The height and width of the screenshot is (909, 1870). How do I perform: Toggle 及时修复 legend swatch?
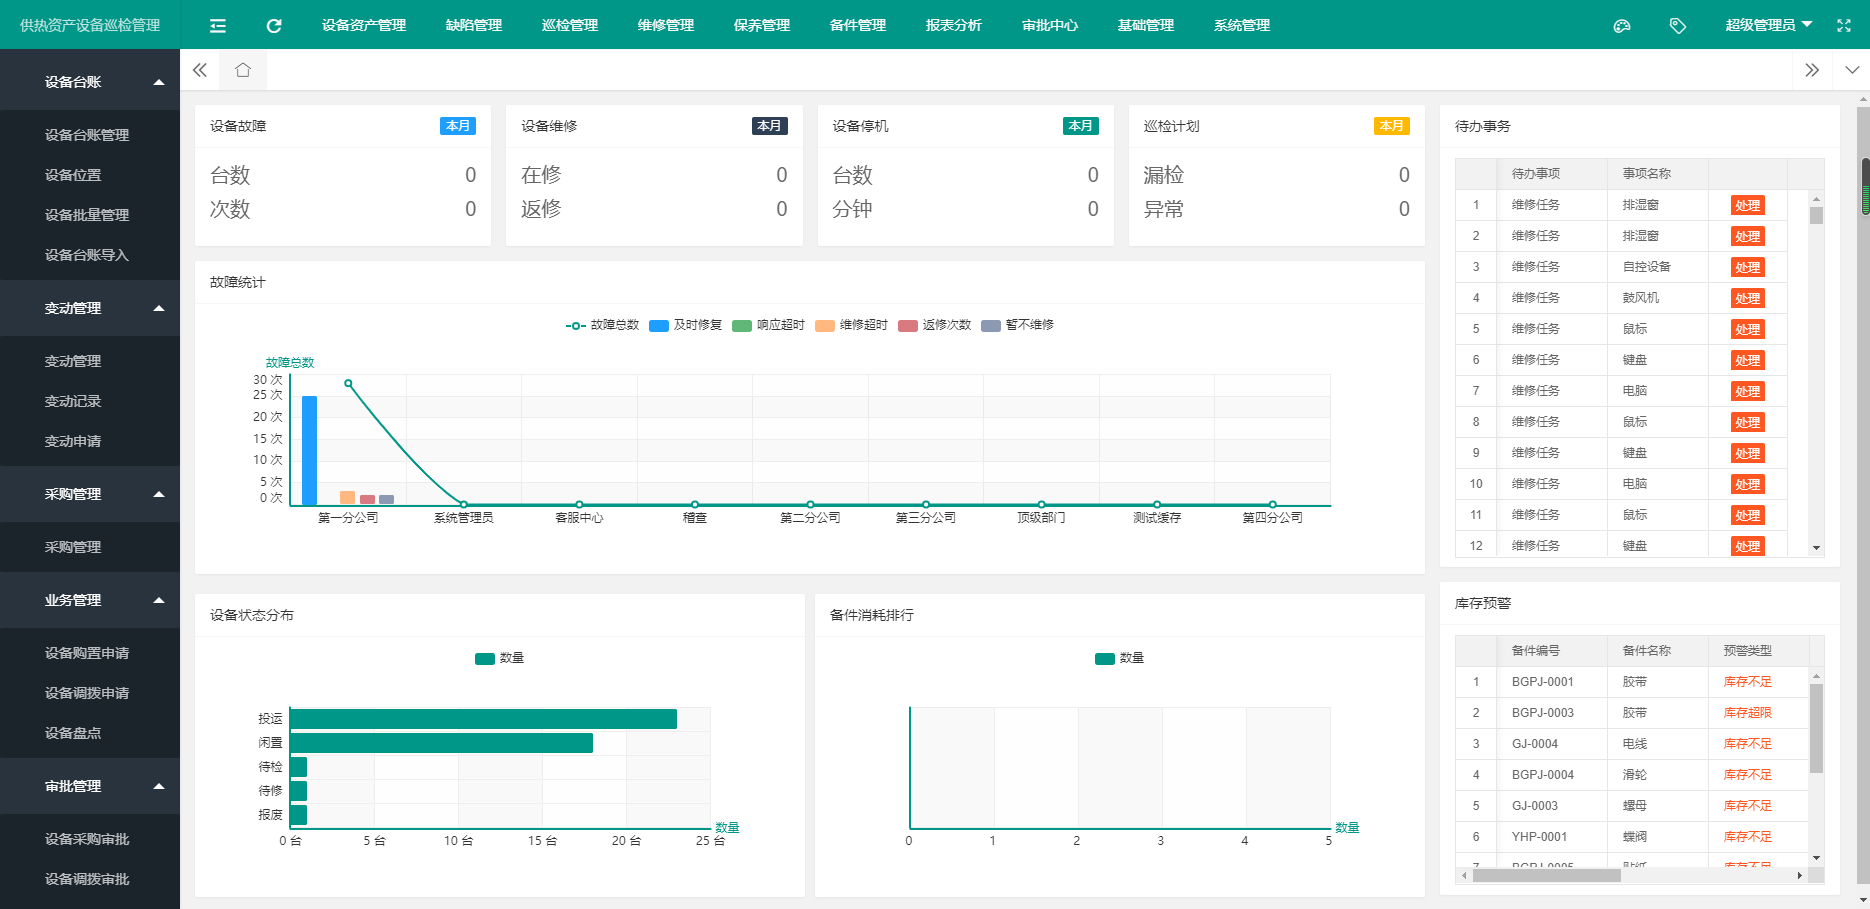pos(659,325)
